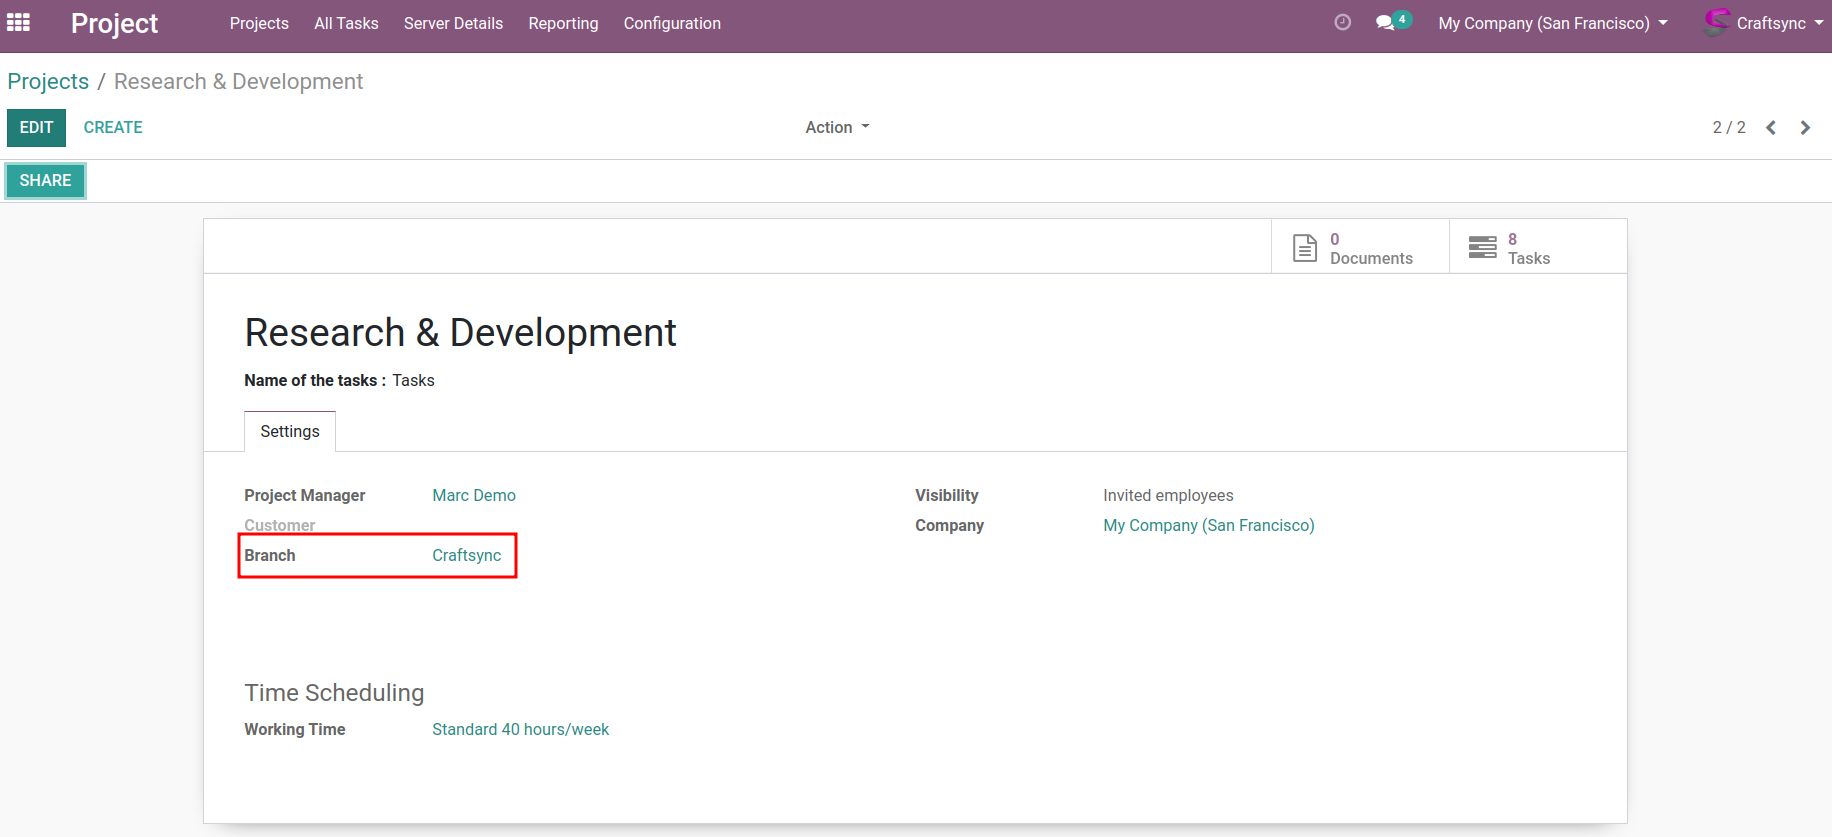Screen dimensions: 1832x837
Task: Select the Settings tab
Action: coord(290,431)
